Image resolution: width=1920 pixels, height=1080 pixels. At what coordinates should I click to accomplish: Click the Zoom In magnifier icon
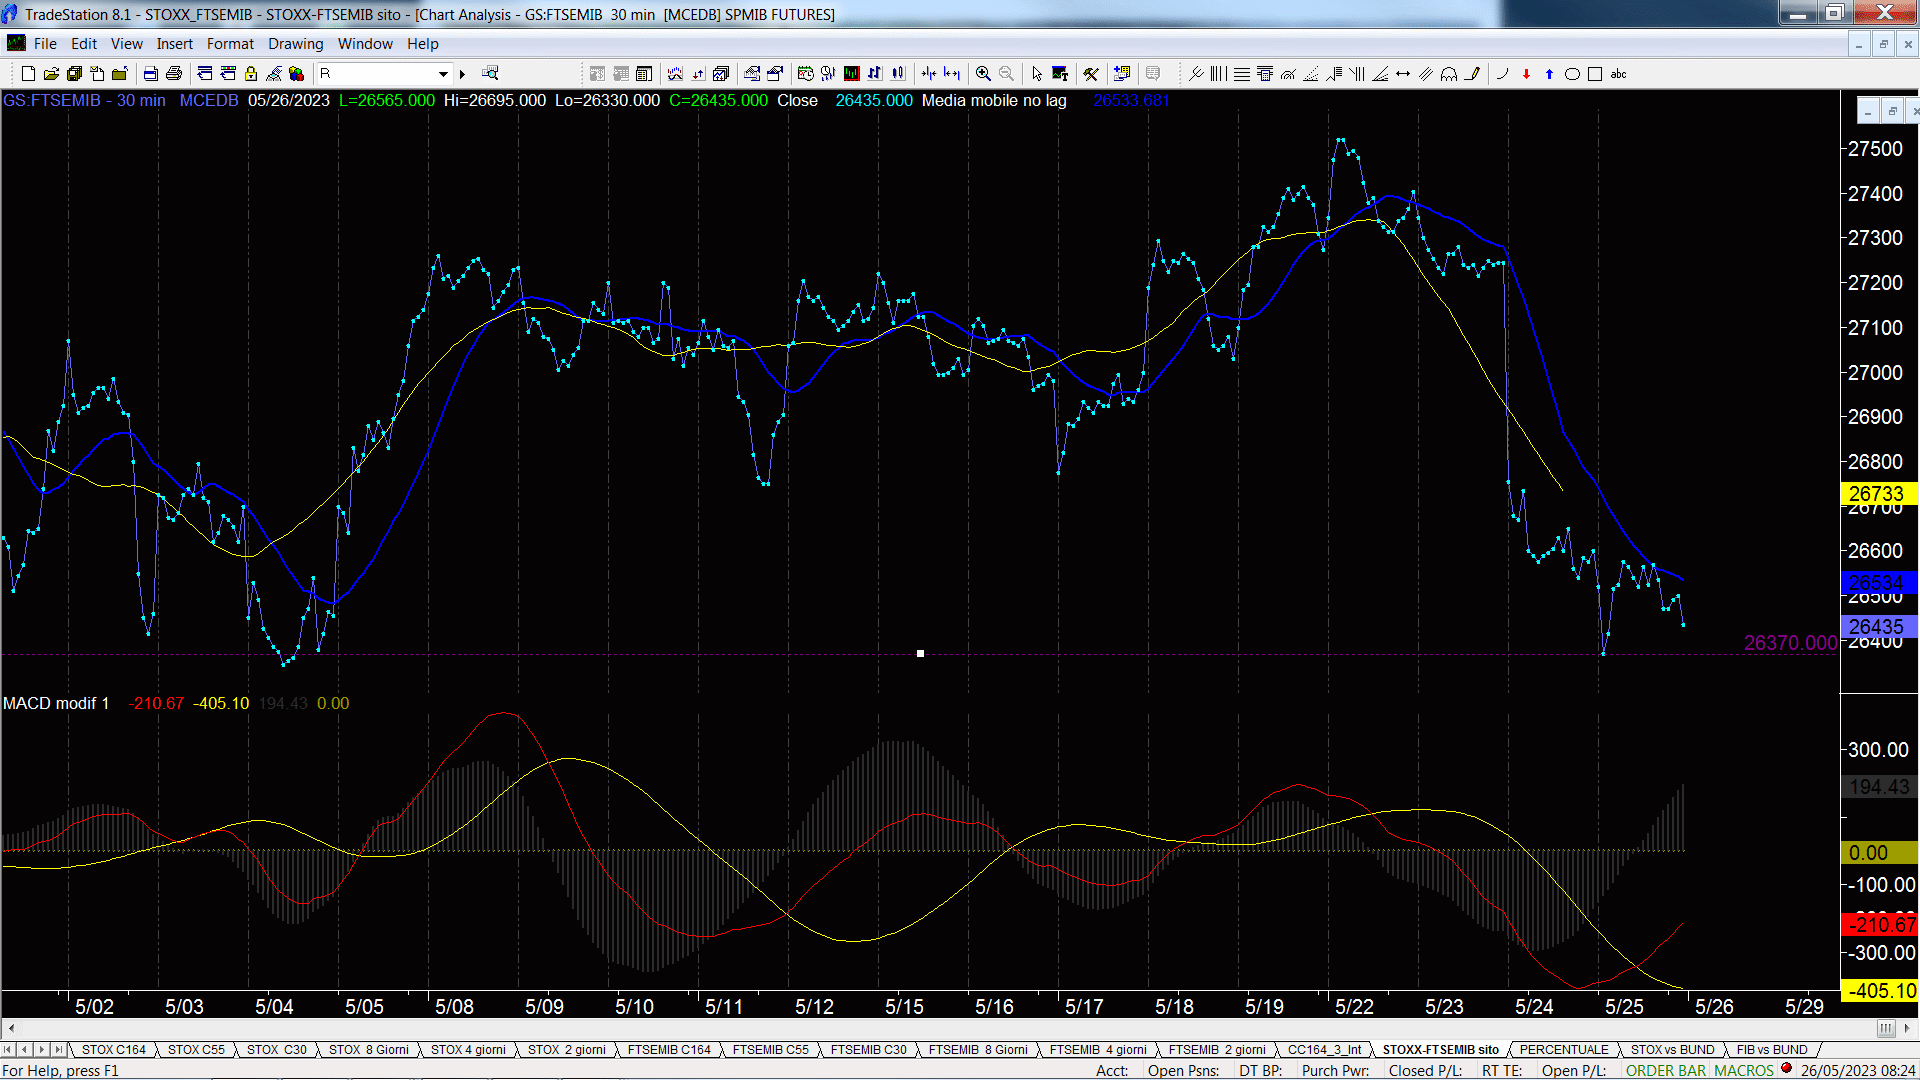point(983,74)
